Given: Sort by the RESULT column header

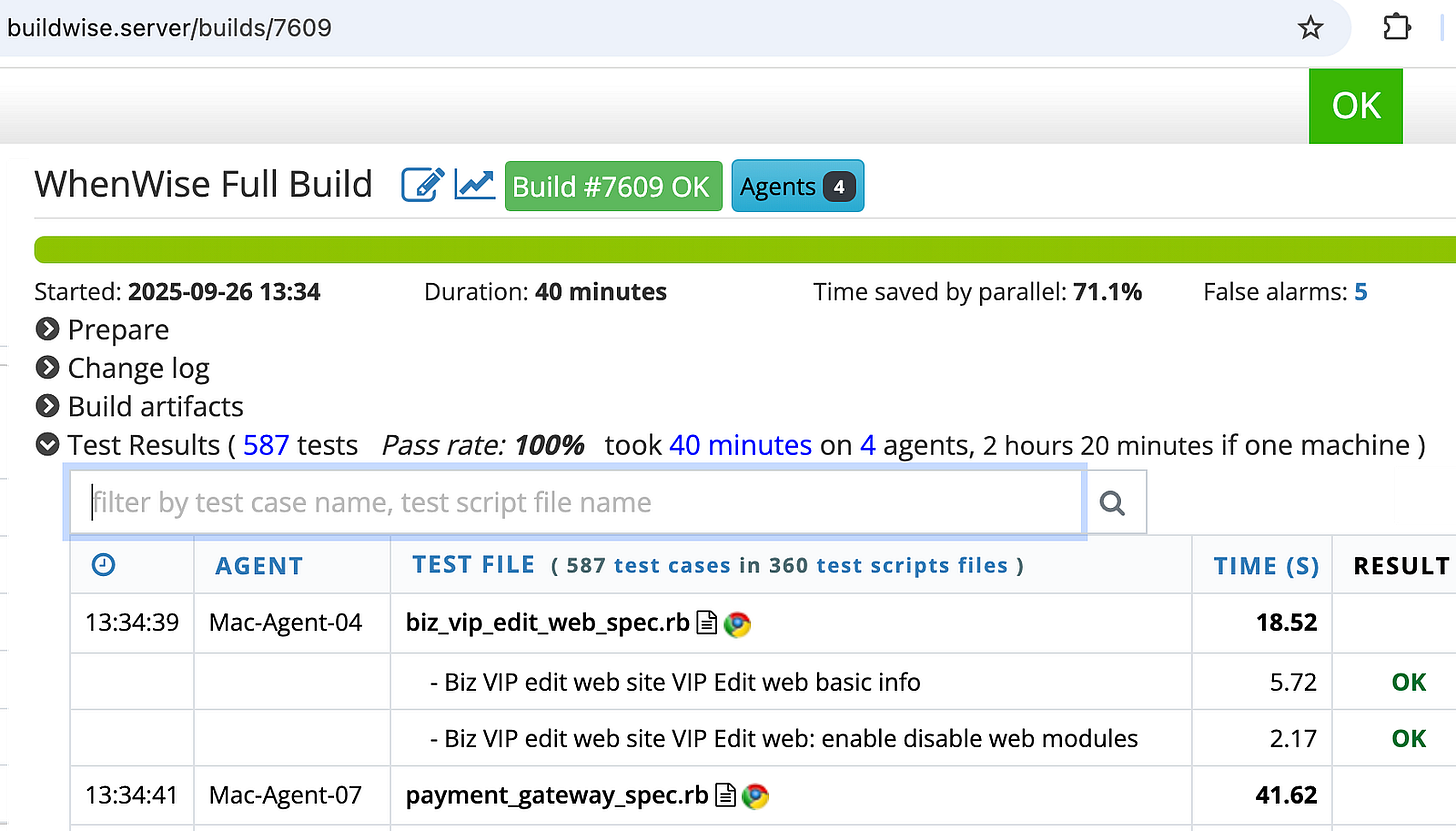Looking at the screenshot, I should point(1401,566).
